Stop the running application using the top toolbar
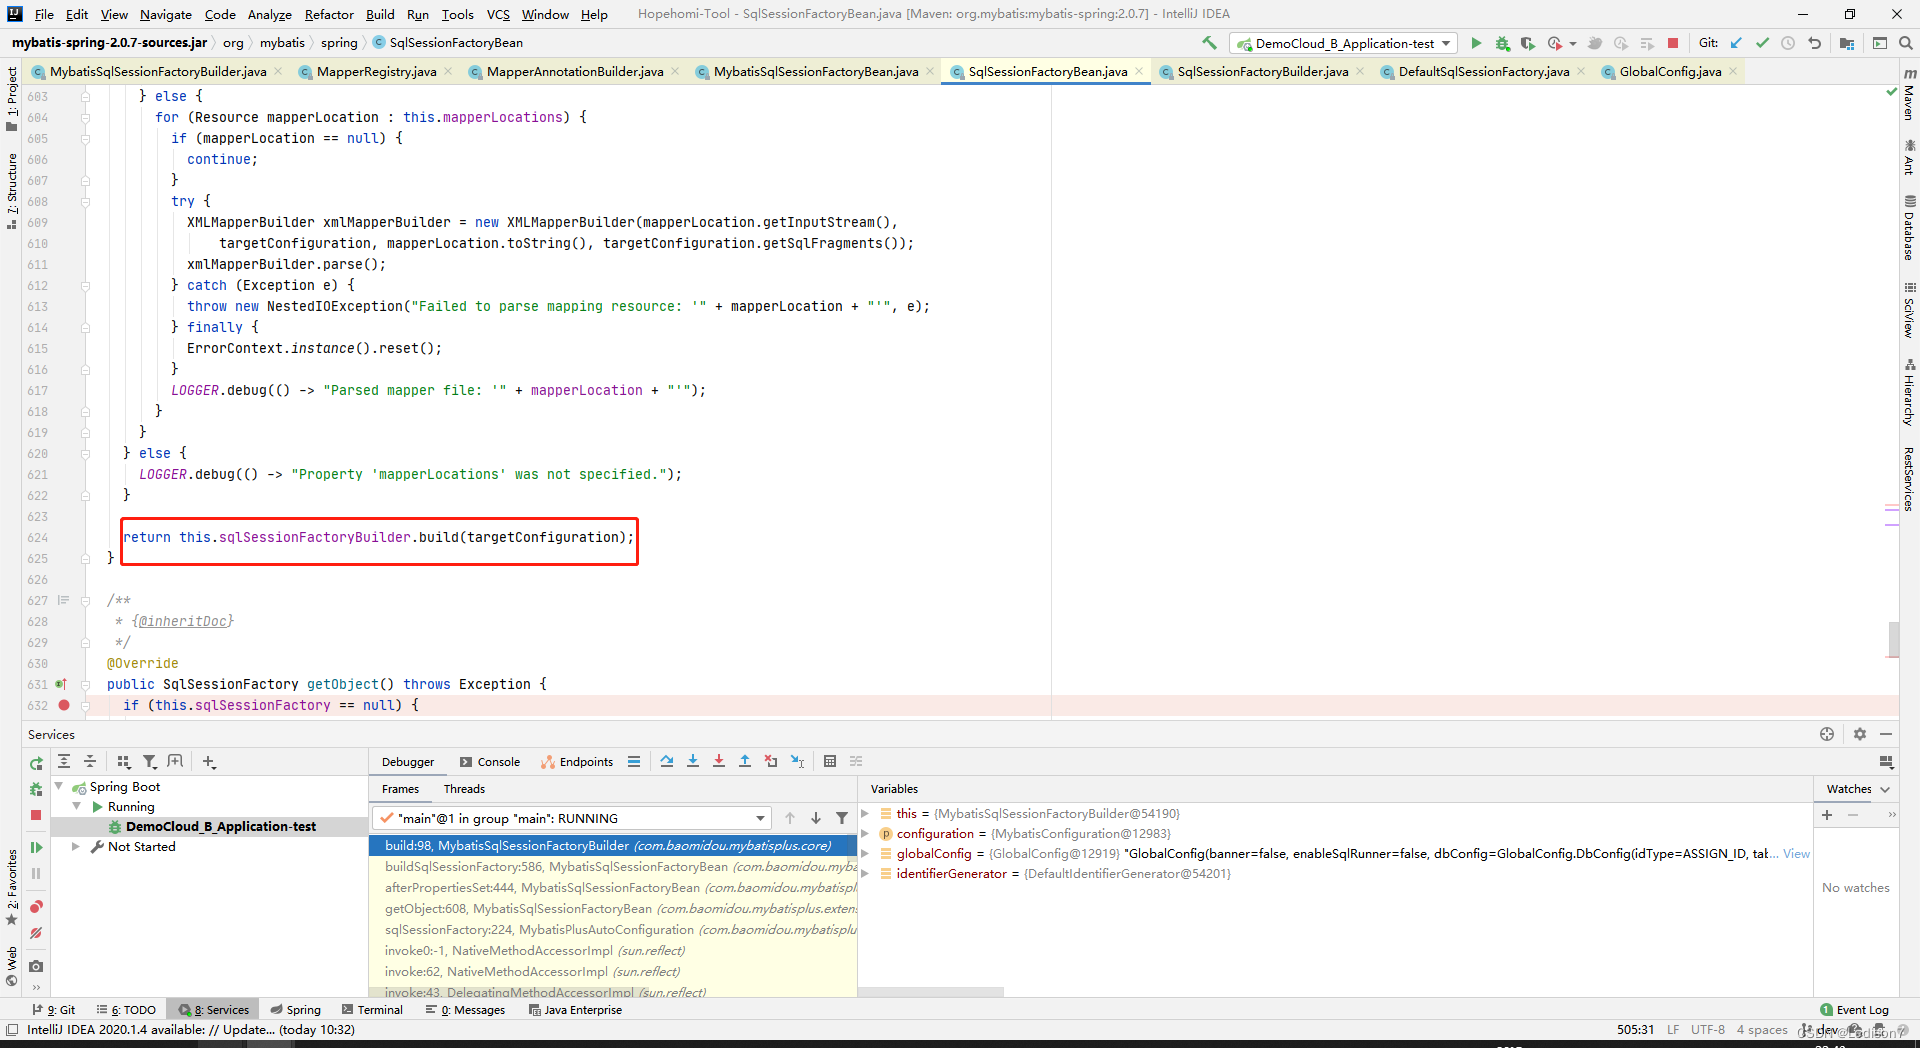Viewport: 1920px width, 1048px height. [x=1673, y=43]
